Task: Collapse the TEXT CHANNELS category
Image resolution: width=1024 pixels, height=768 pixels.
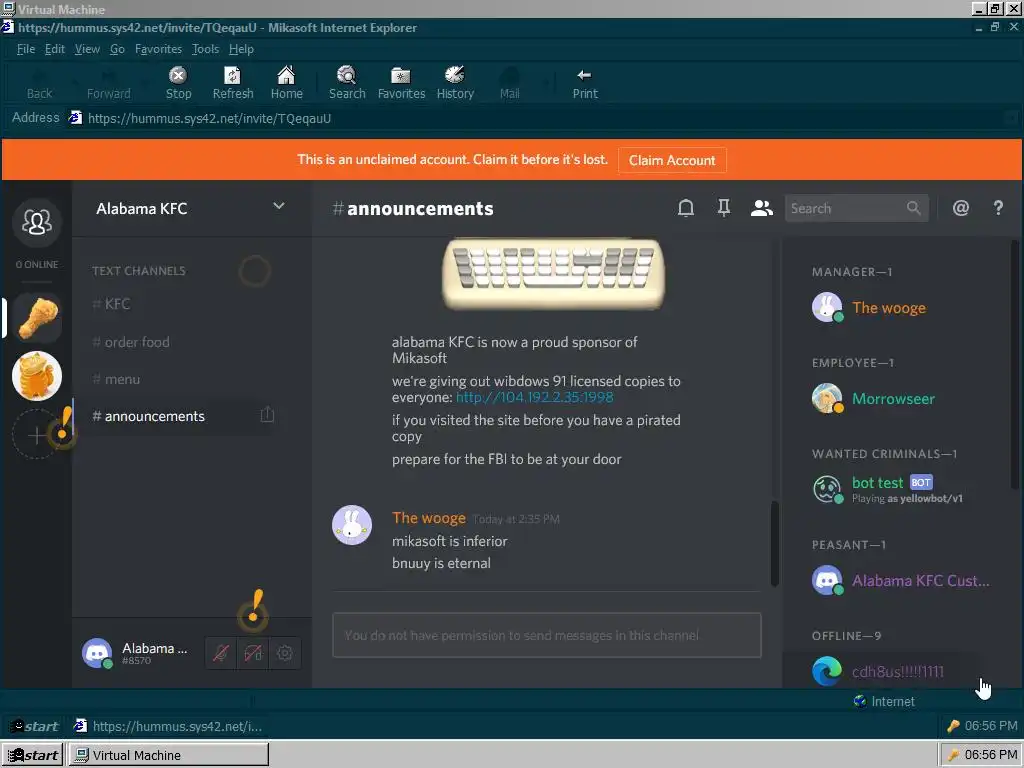Action: tap(138, 270)
